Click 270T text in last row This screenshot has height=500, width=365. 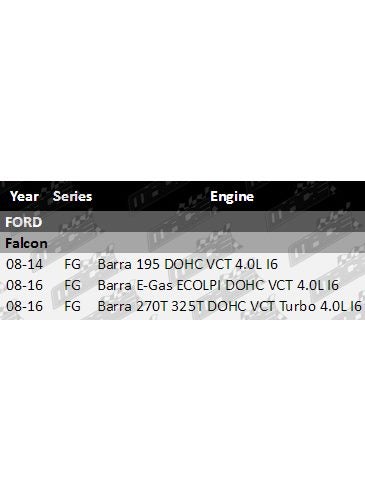151,306
